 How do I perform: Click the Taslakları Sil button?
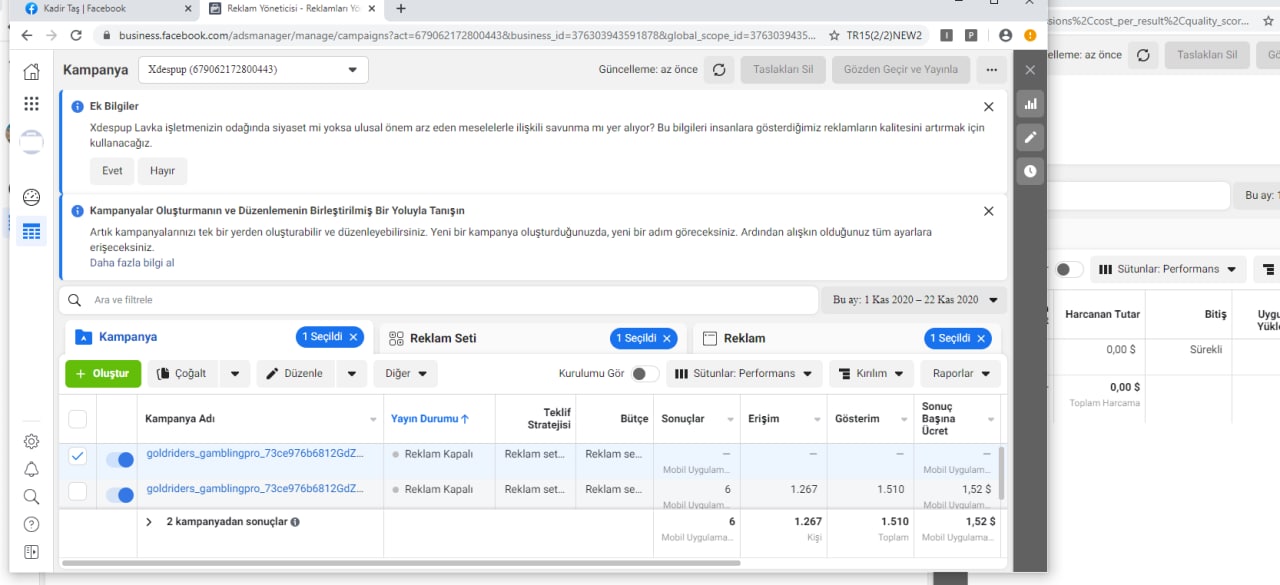point(783,70)
